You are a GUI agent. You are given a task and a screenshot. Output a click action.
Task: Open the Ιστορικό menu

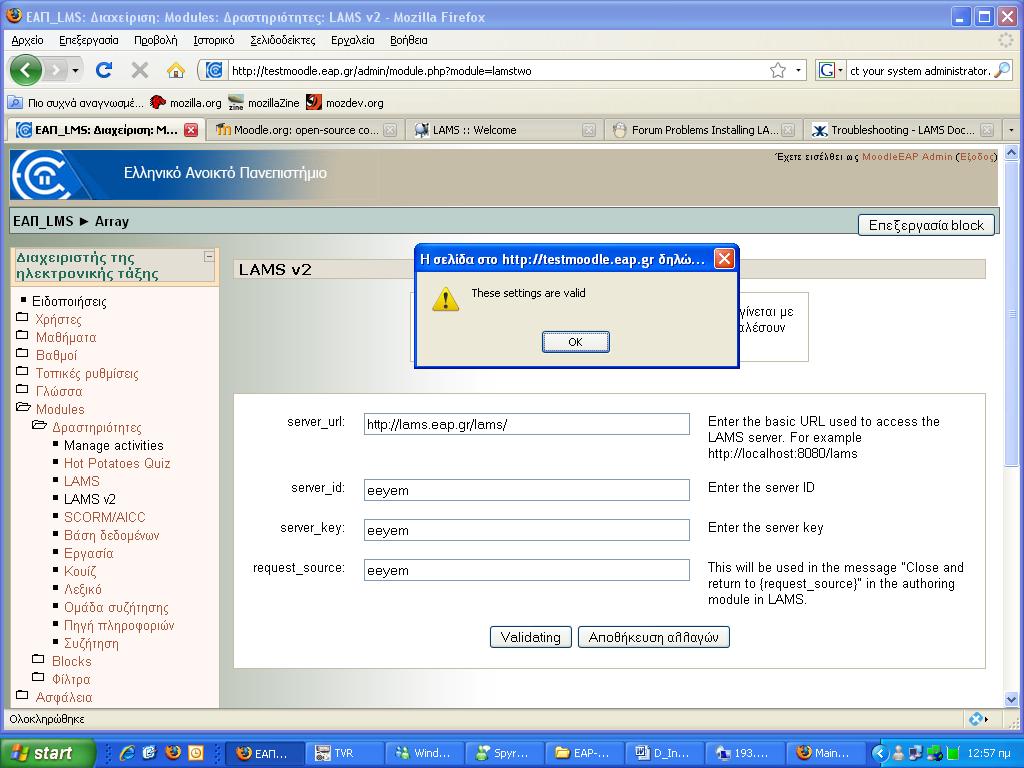[x=213, y=40]
